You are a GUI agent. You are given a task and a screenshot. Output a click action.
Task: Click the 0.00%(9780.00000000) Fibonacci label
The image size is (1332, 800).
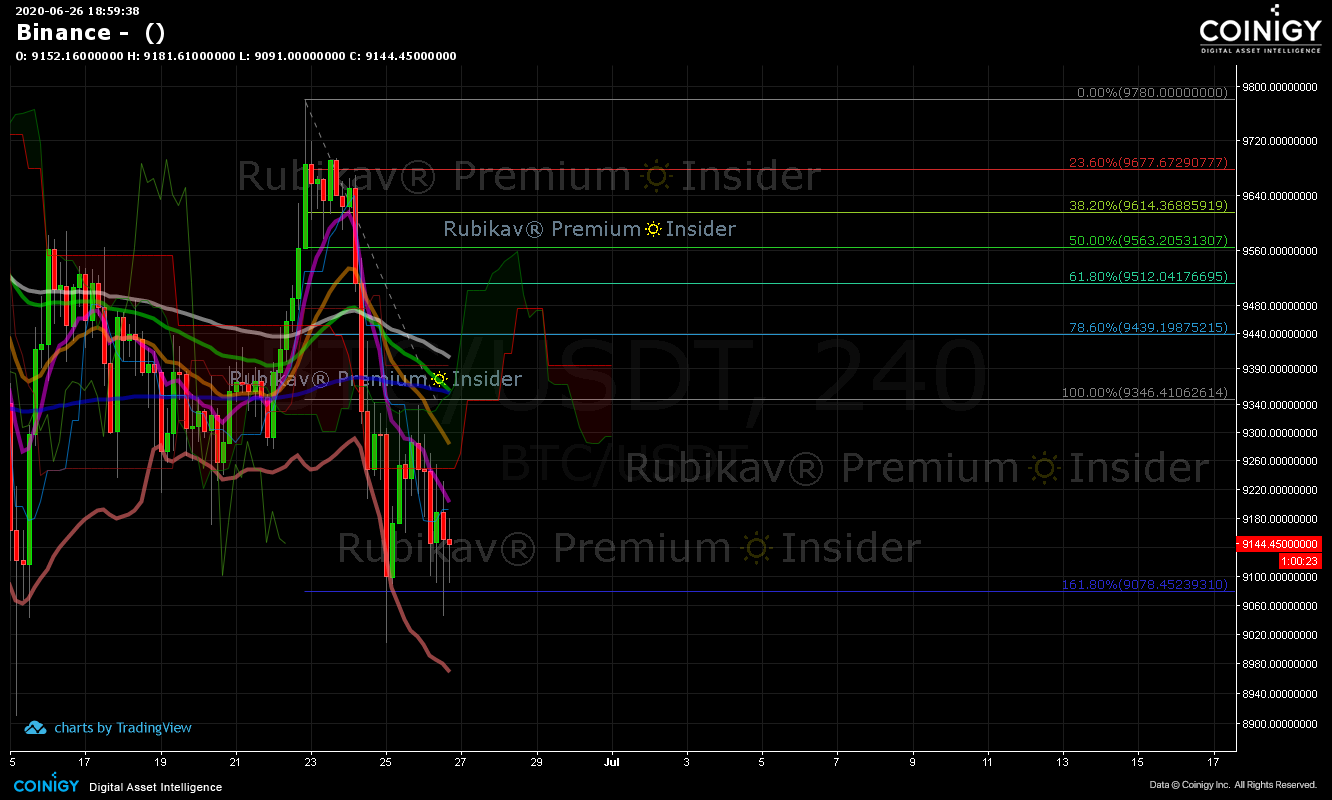click(x=1152, y=92)
